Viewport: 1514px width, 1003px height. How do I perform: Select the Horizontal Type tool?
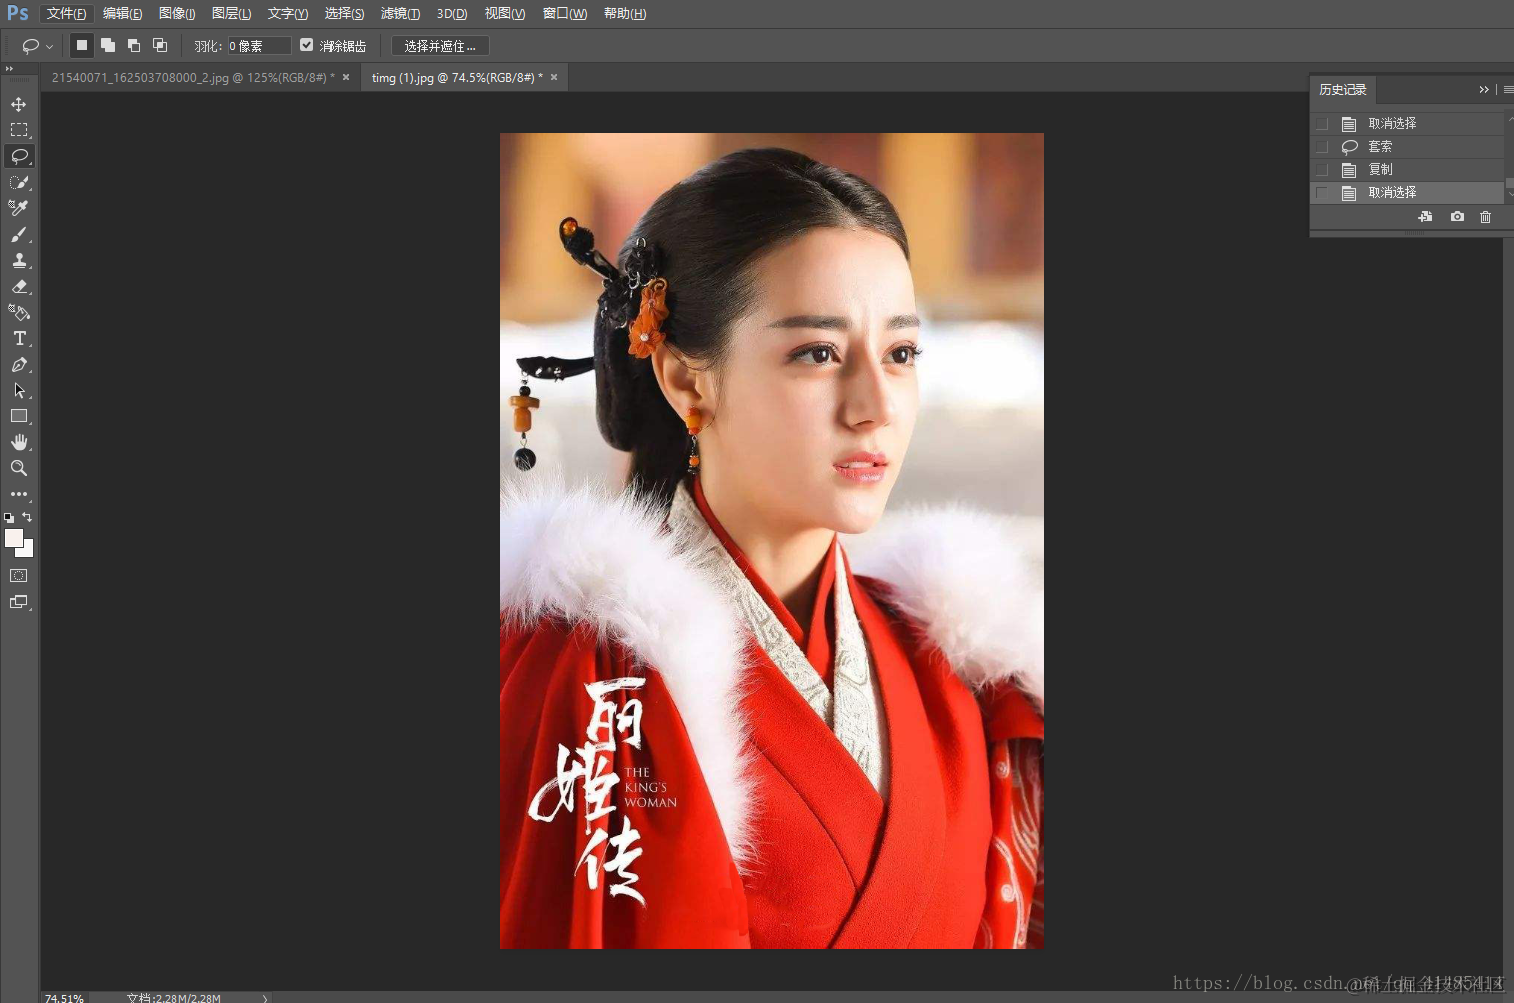click(x=19, y=338)
